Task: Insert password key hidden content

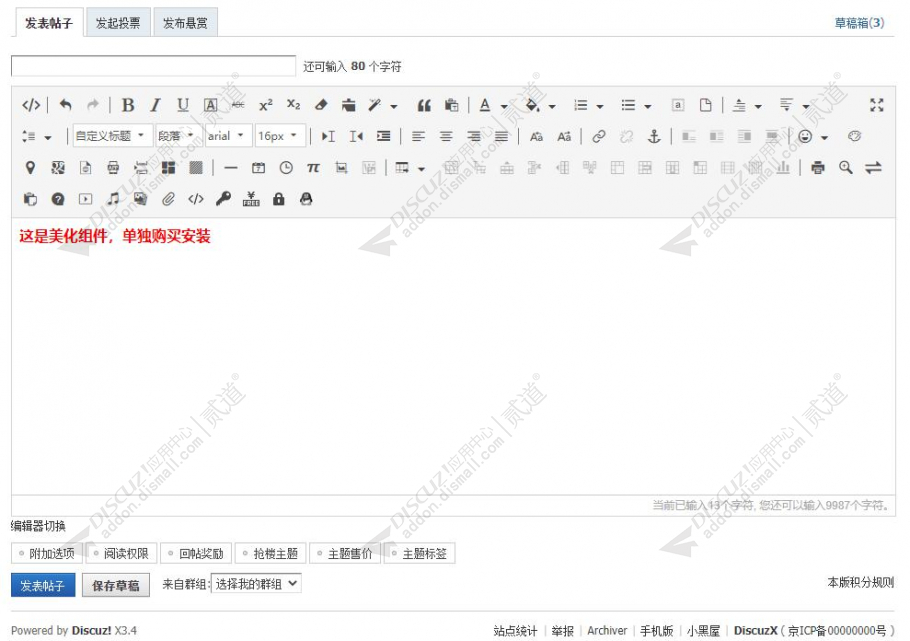Action: [x=223, y=199]
